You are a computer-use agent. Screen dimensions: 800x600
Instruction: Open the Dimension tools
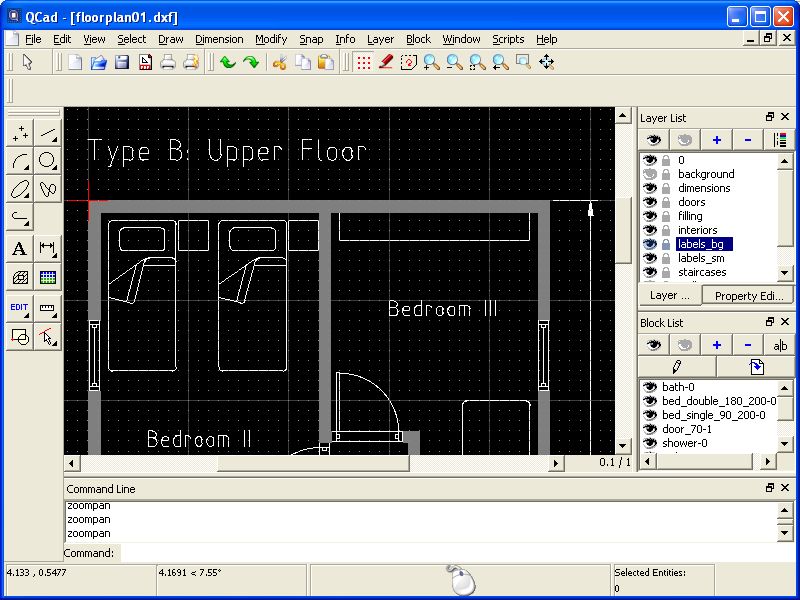point(48,249)
